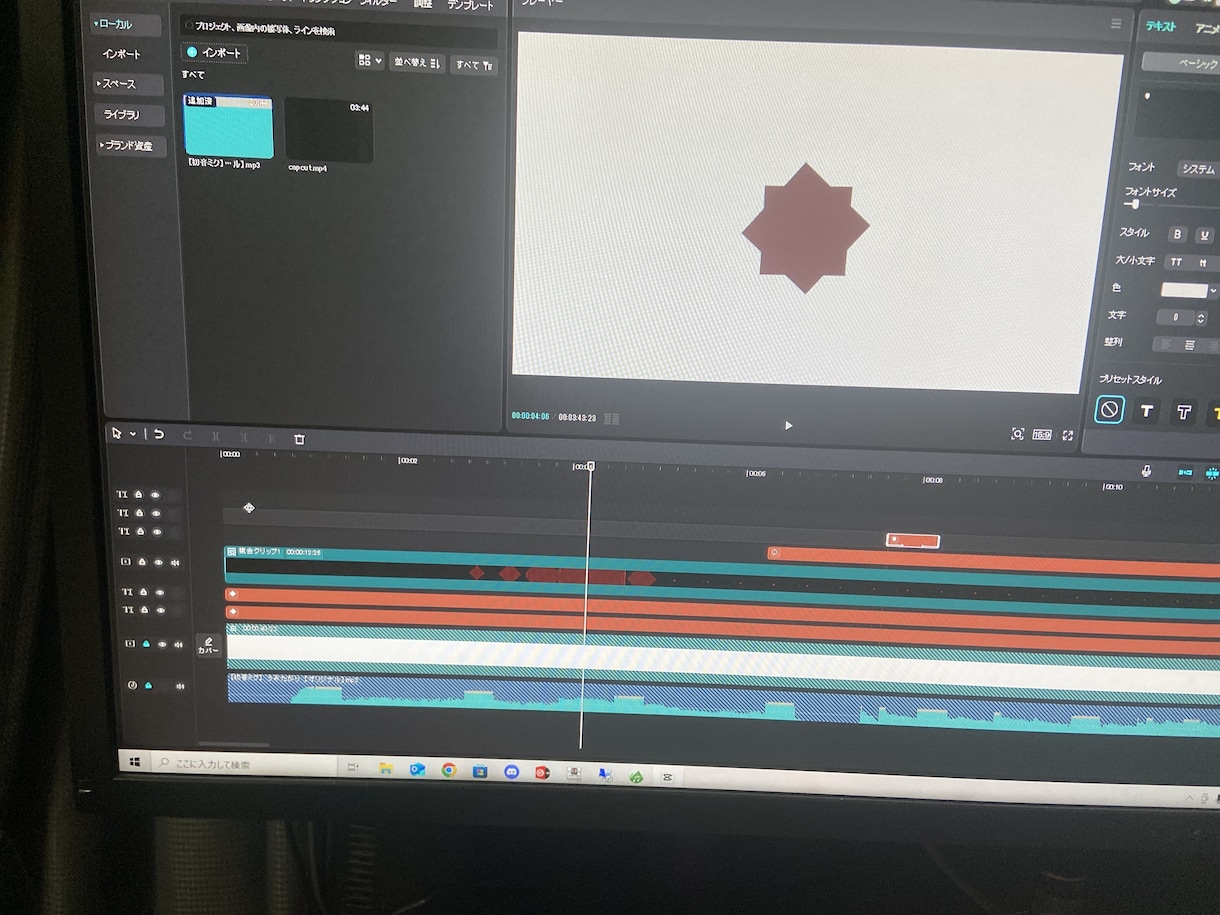
Task: Select the no-style preset icon
Action: (1109, 409)
